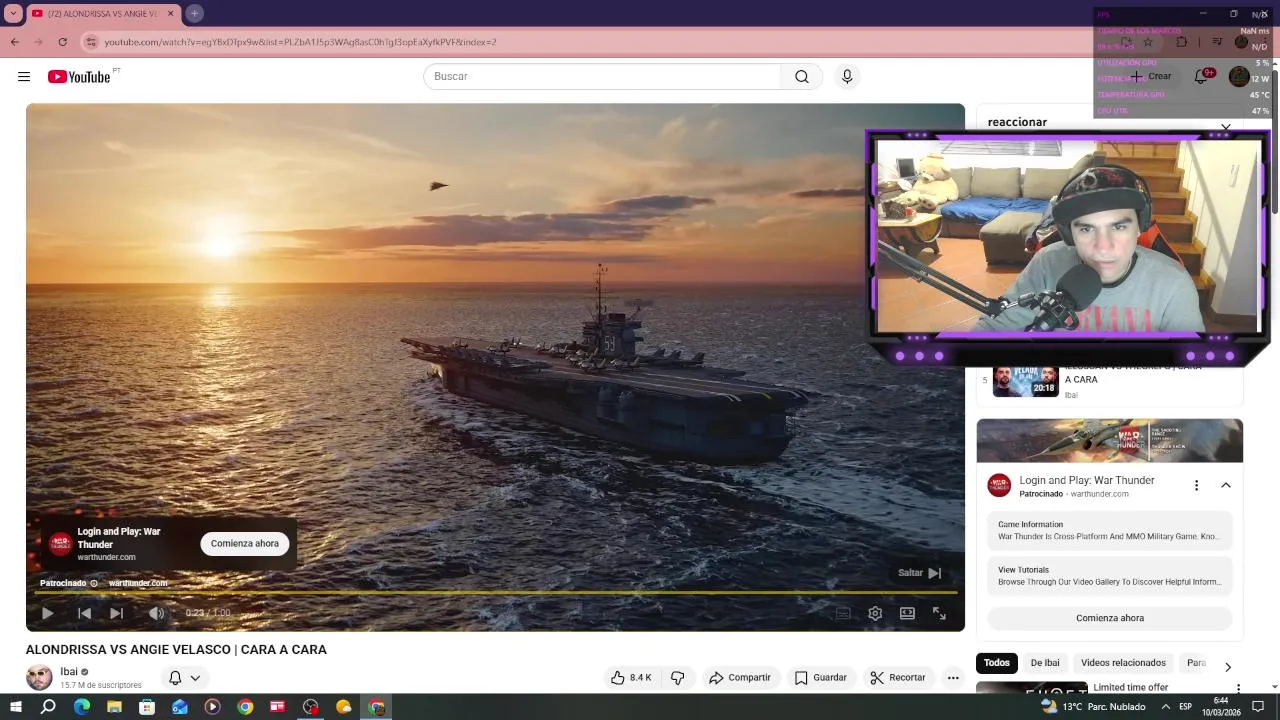Screen dimensions: 1280x720
Task: Click Comienza ahora on video ad overlay
Action: [245, 543]
